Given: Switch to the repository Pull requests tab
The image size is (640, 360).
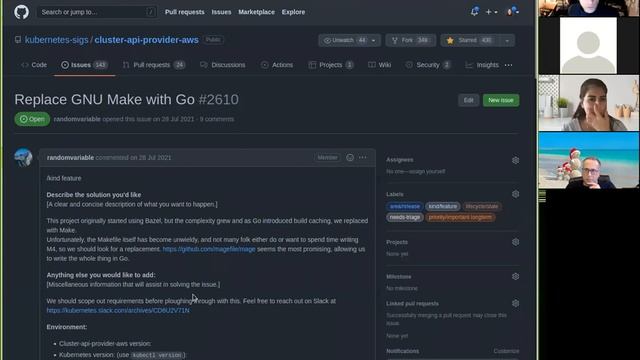Looking at the screenshot, I should (154, 65).
